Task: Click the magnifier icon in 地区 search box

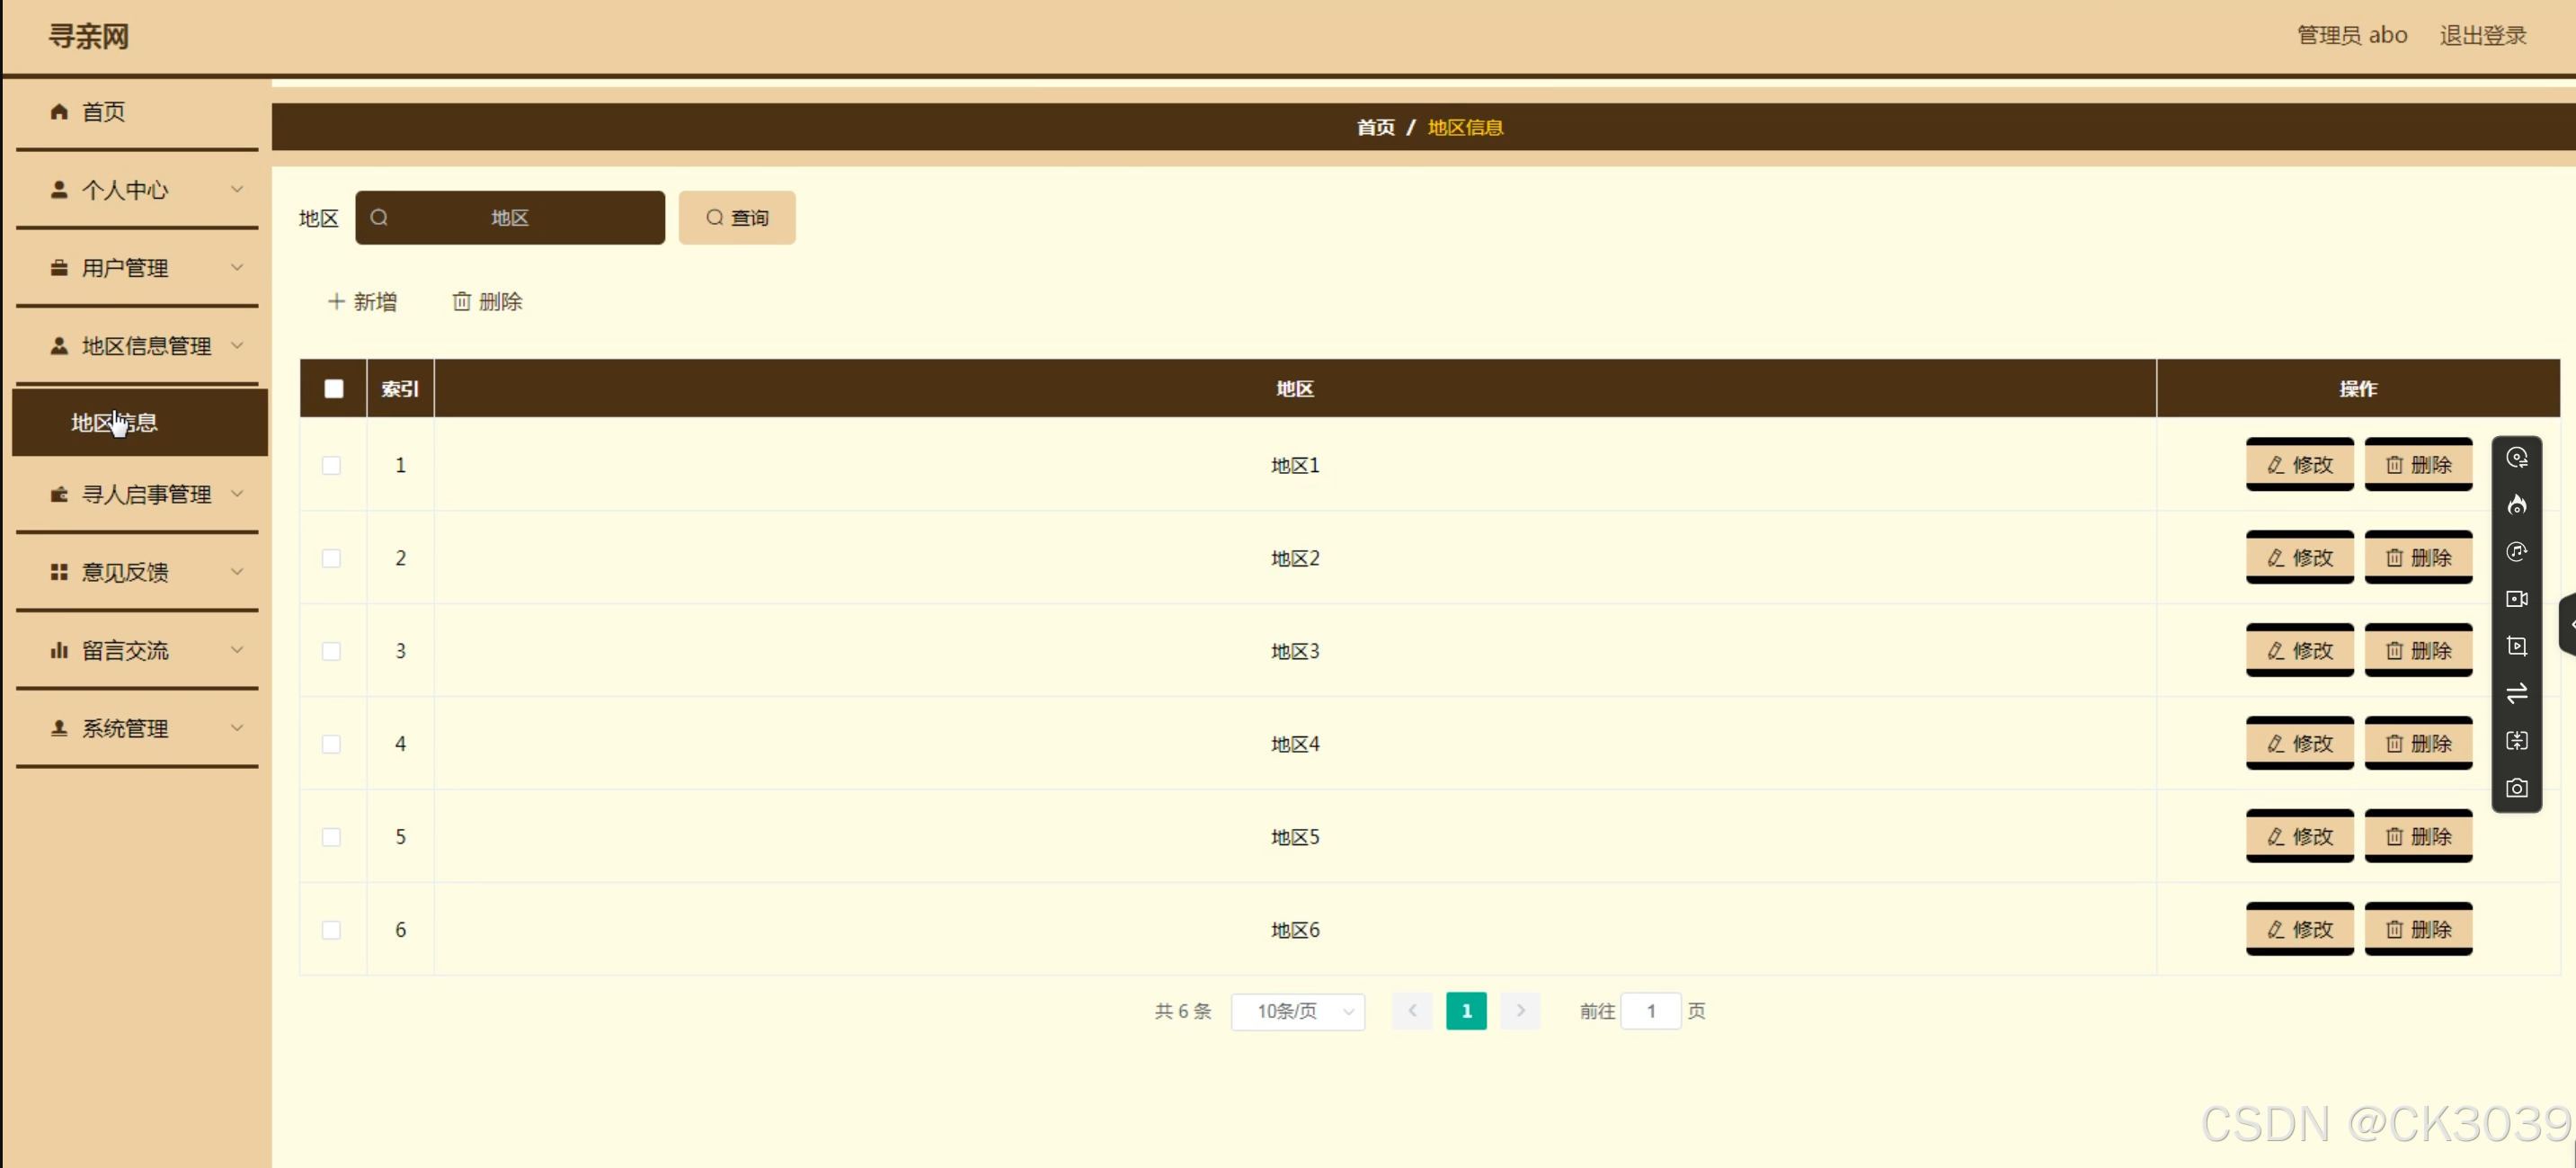Action: (379, 217)
